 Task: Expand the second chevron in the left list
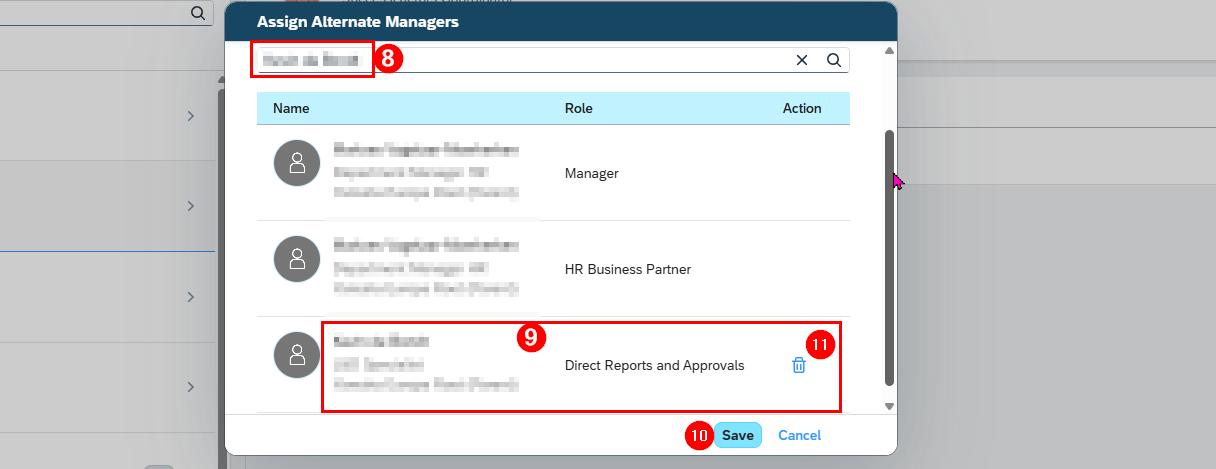coord(190,206)
